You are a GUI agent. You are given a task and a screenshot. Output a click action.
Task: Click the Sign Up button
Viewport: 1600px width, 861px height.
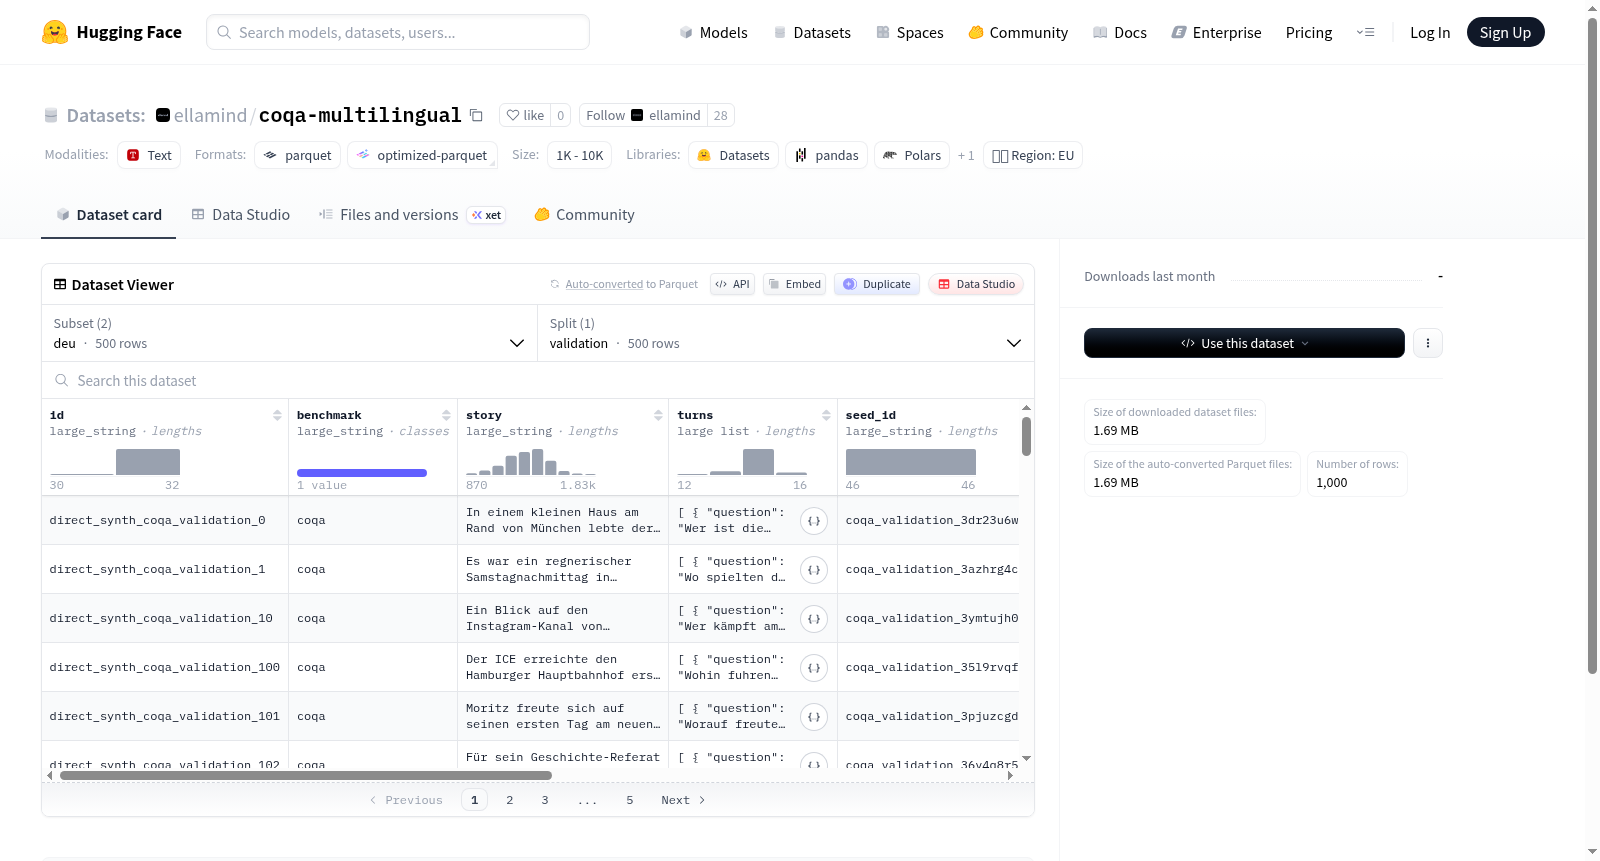click(x=1505, y=32)
